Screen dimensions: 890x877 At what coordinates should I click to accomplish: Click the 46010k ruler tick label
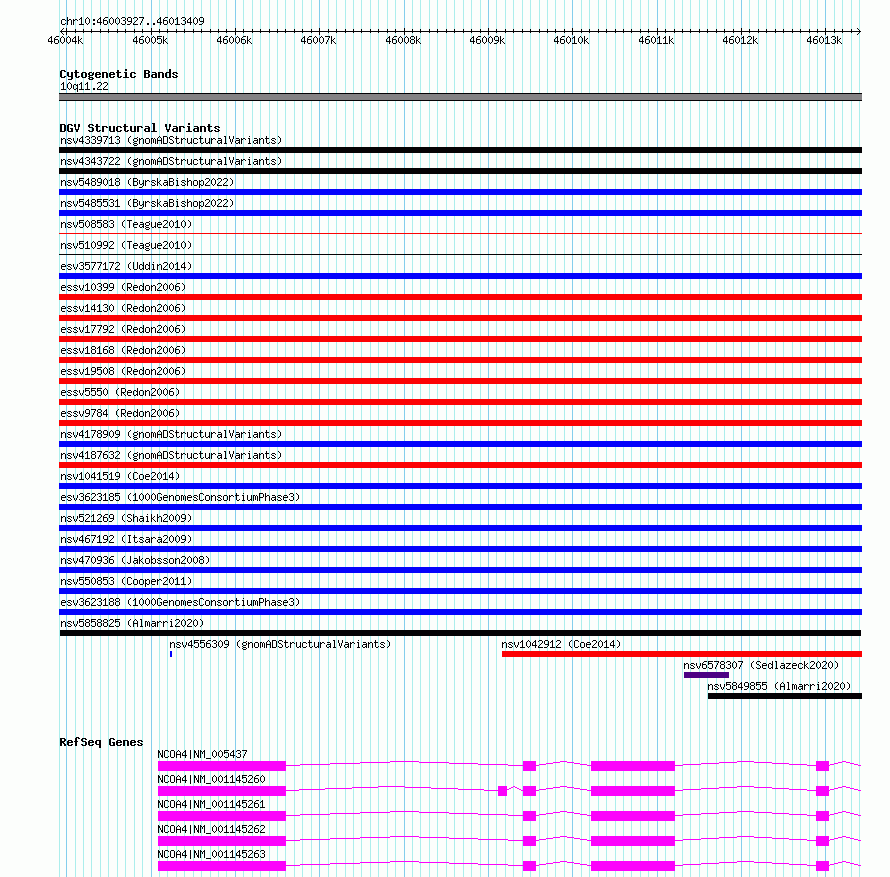pyautogui.click(x=571, y=40)
